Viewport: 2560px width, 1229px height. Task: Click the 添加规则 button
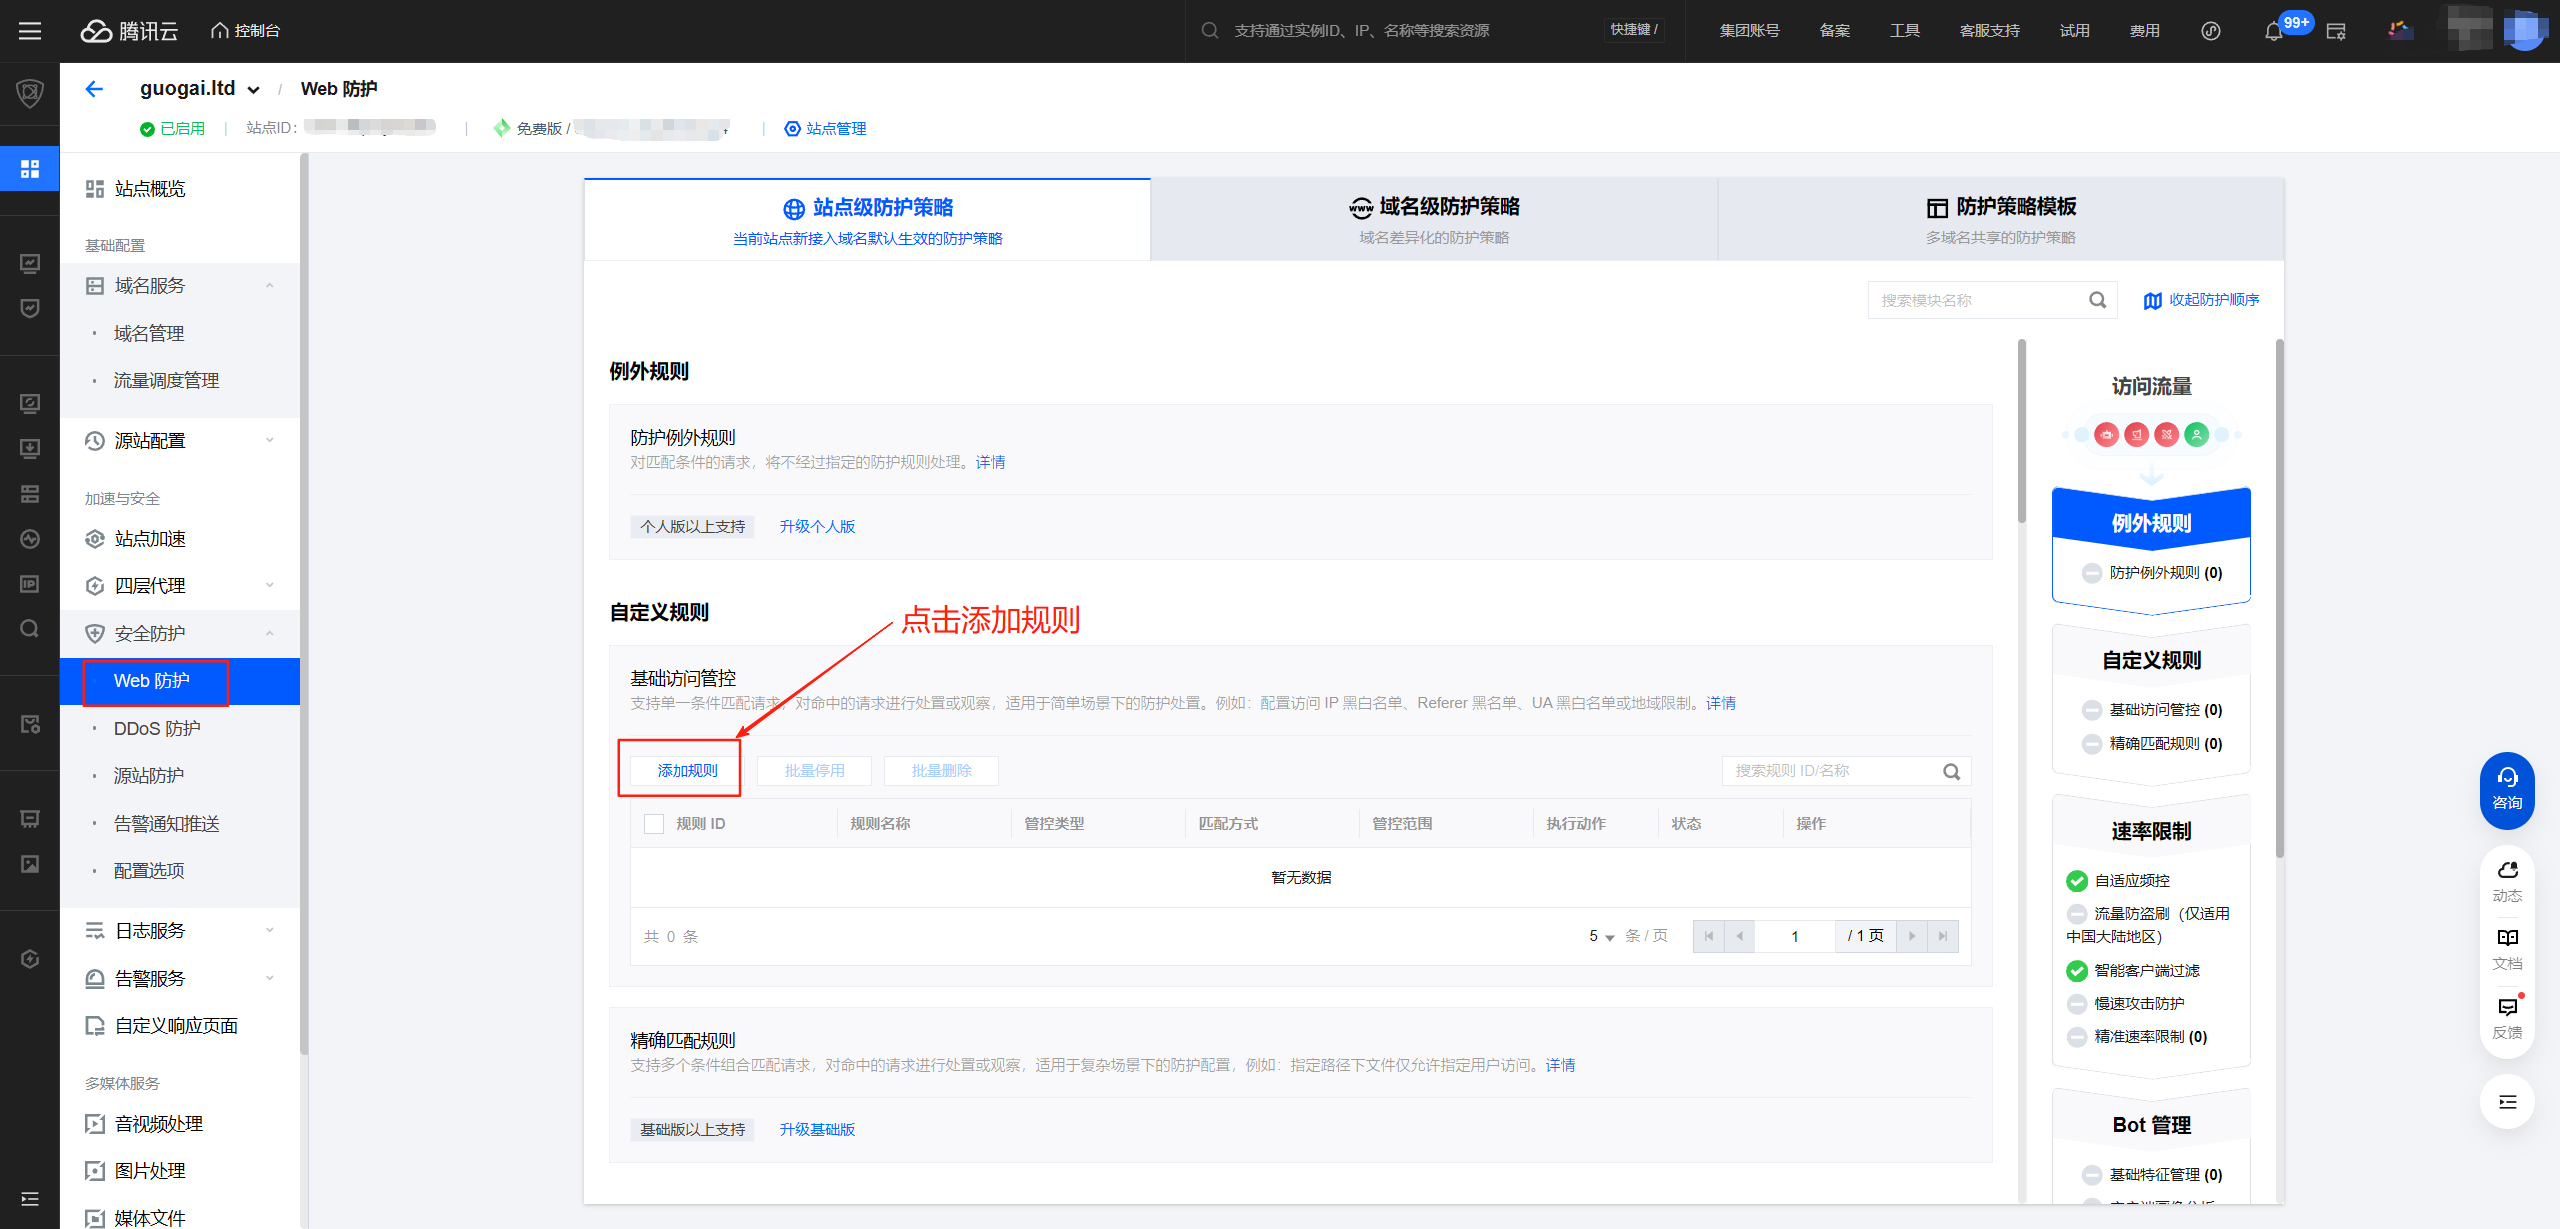coord(688,771)
